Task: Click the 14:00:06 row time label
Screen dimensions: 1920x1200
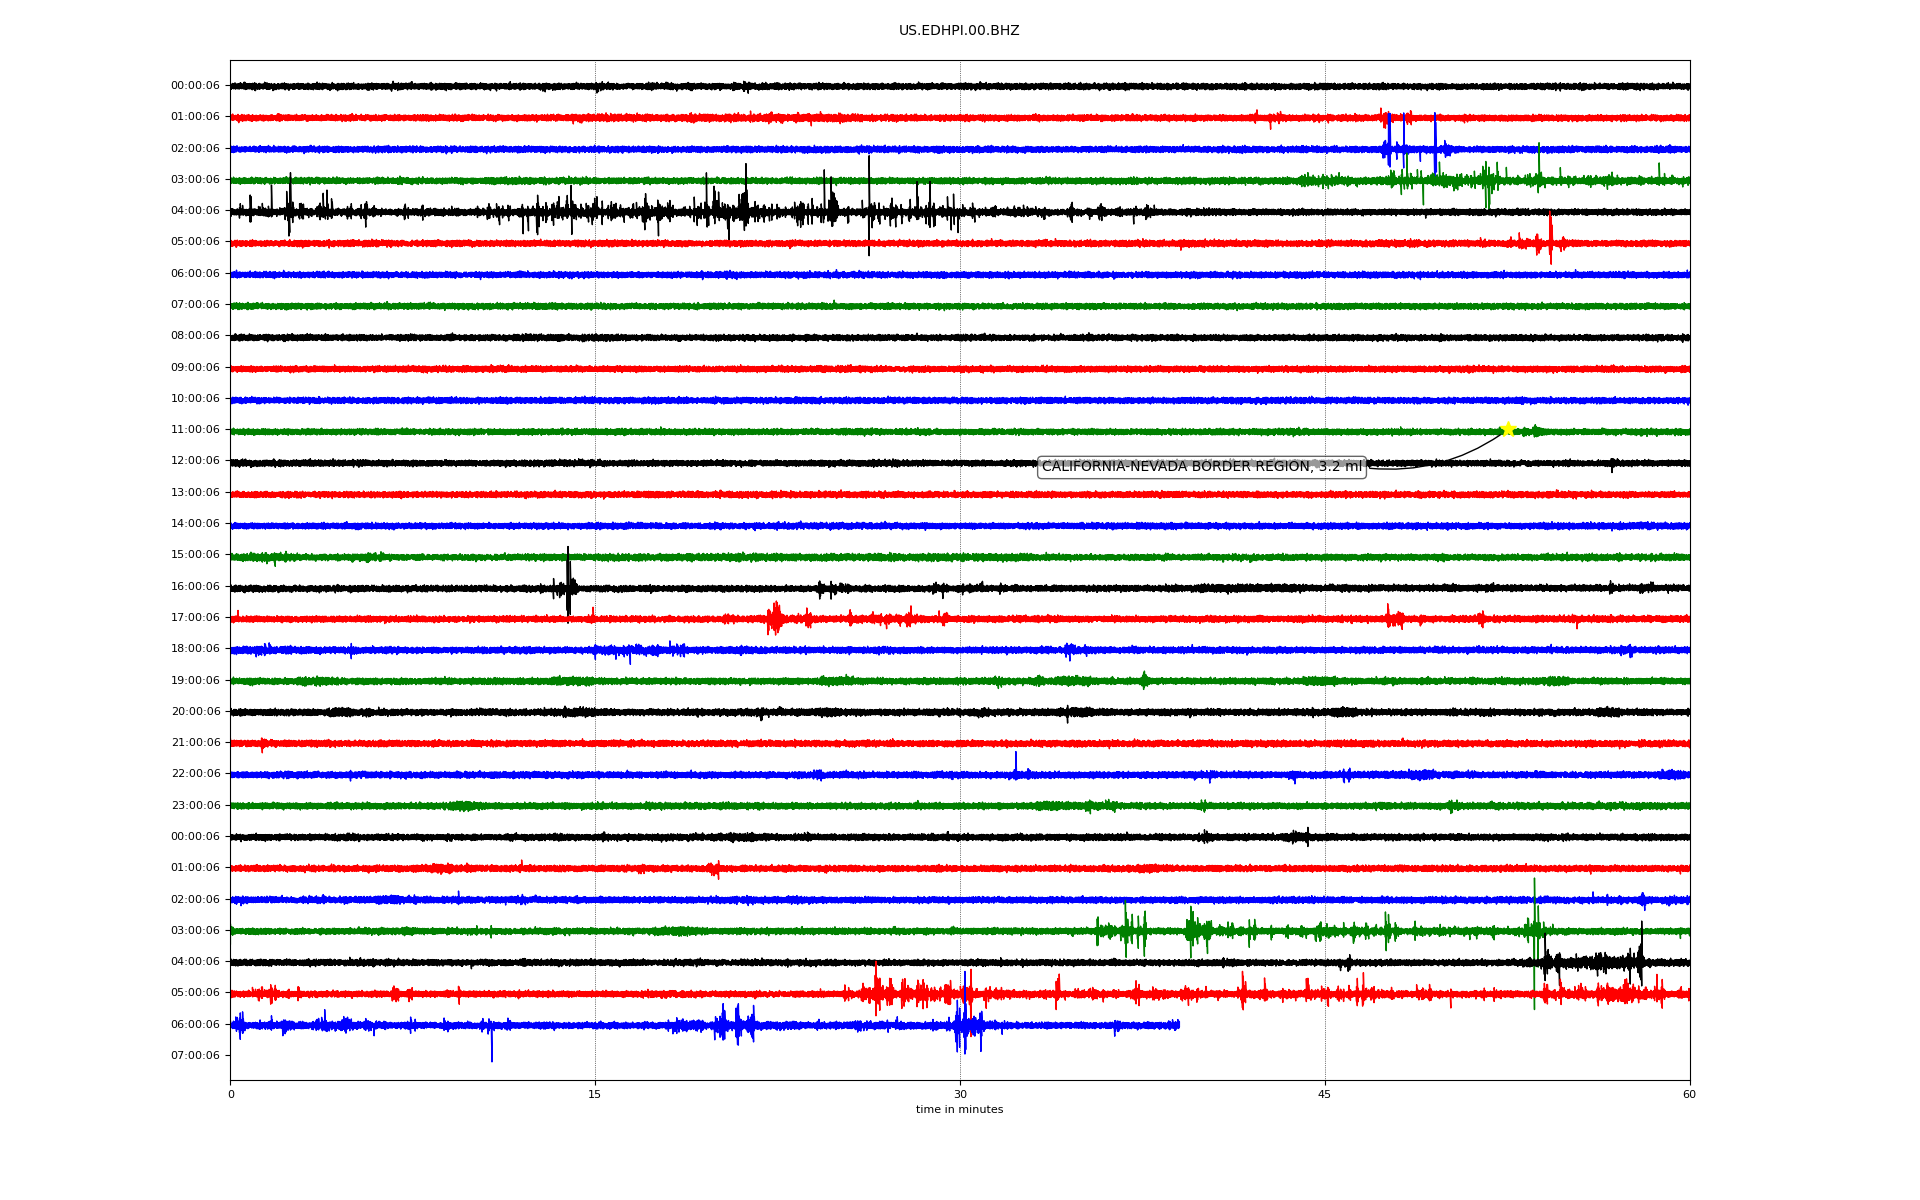Action: 195,524
